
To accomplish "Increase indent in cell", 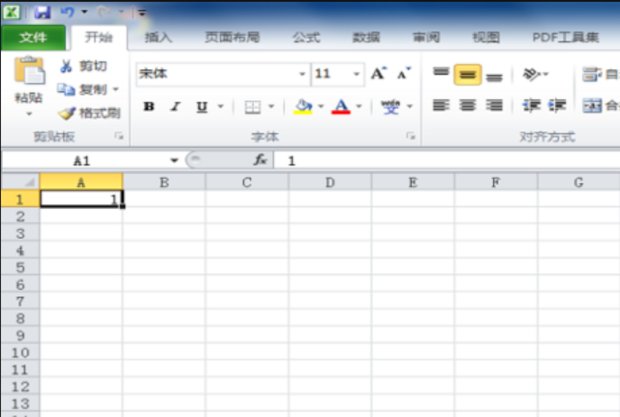I will click(x=557, y=105).
